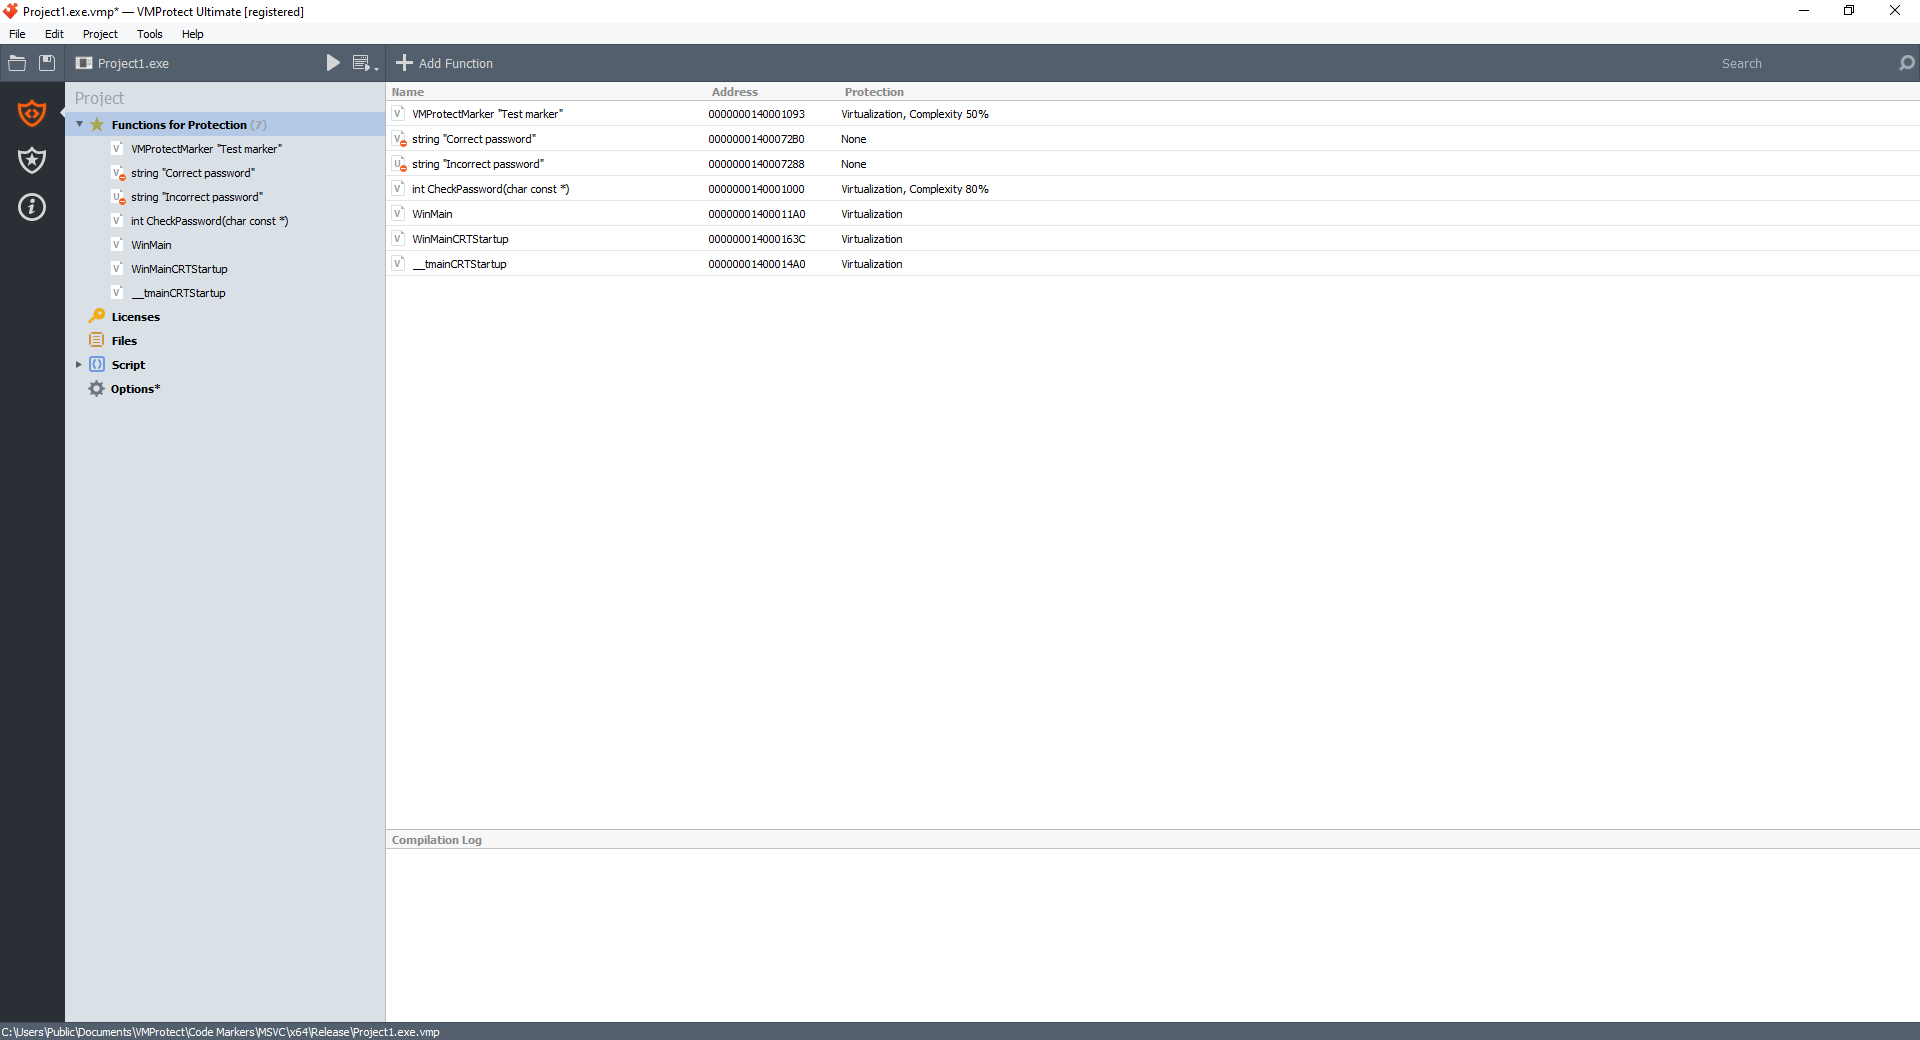Sort by the Name column header
The image size is (1920, 1040).
click(x=408, y=92)
